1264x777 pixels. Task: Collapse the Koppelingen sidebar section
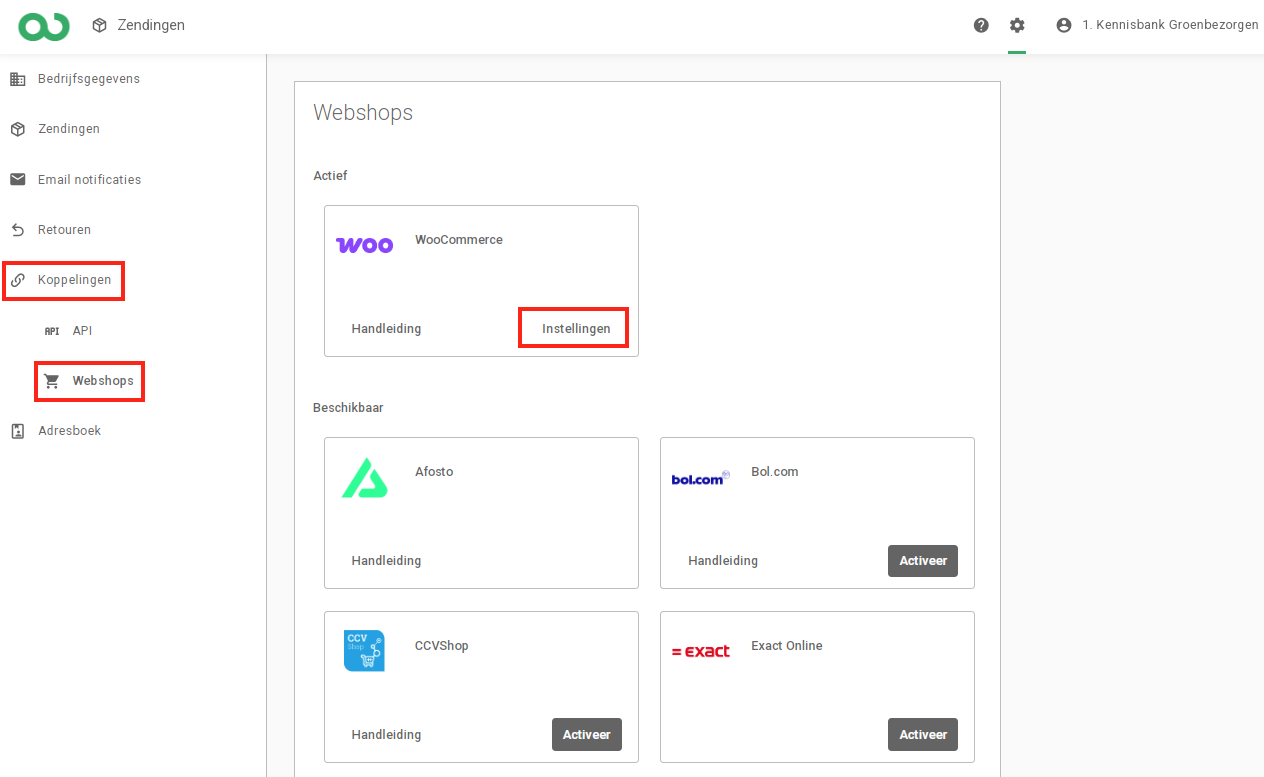tap(74, 280)
